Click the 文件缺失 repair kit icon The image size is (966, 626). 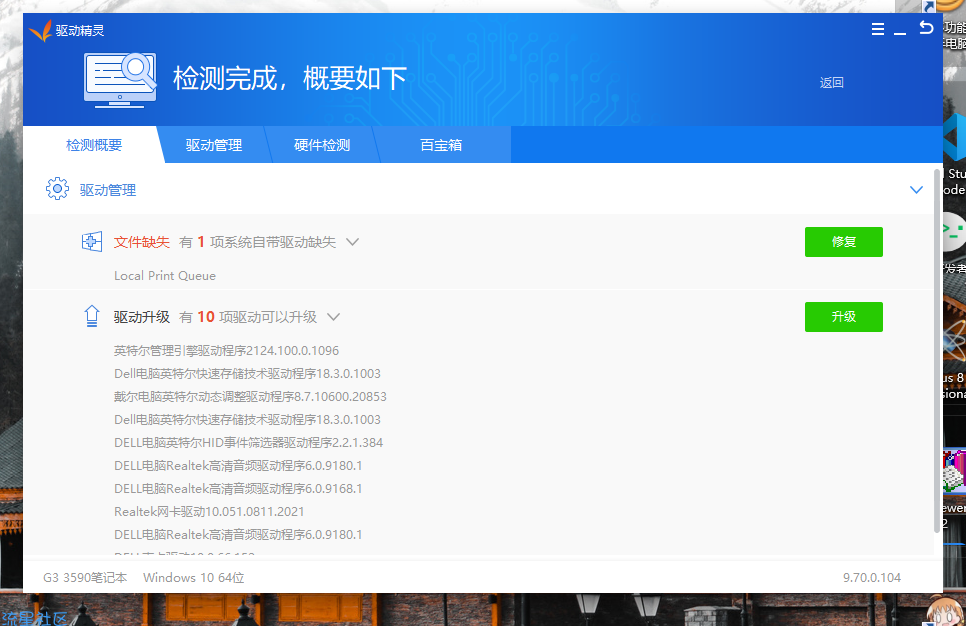coord(92,242)
